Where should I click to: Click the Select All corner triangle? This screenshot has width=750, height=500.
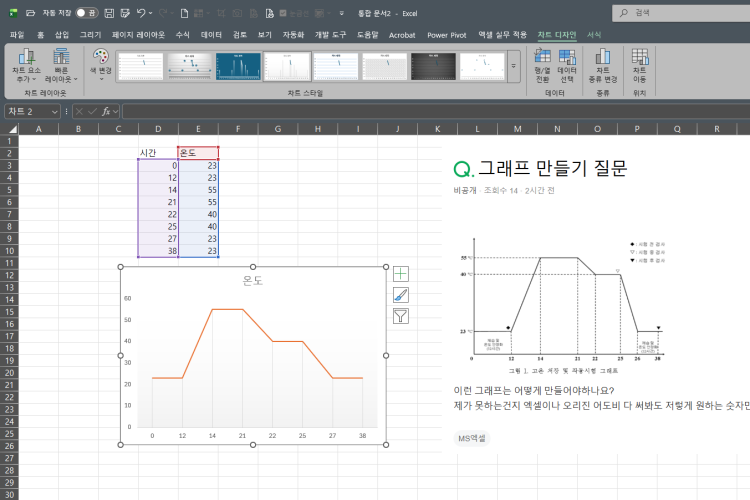click(x=12, y=129)
